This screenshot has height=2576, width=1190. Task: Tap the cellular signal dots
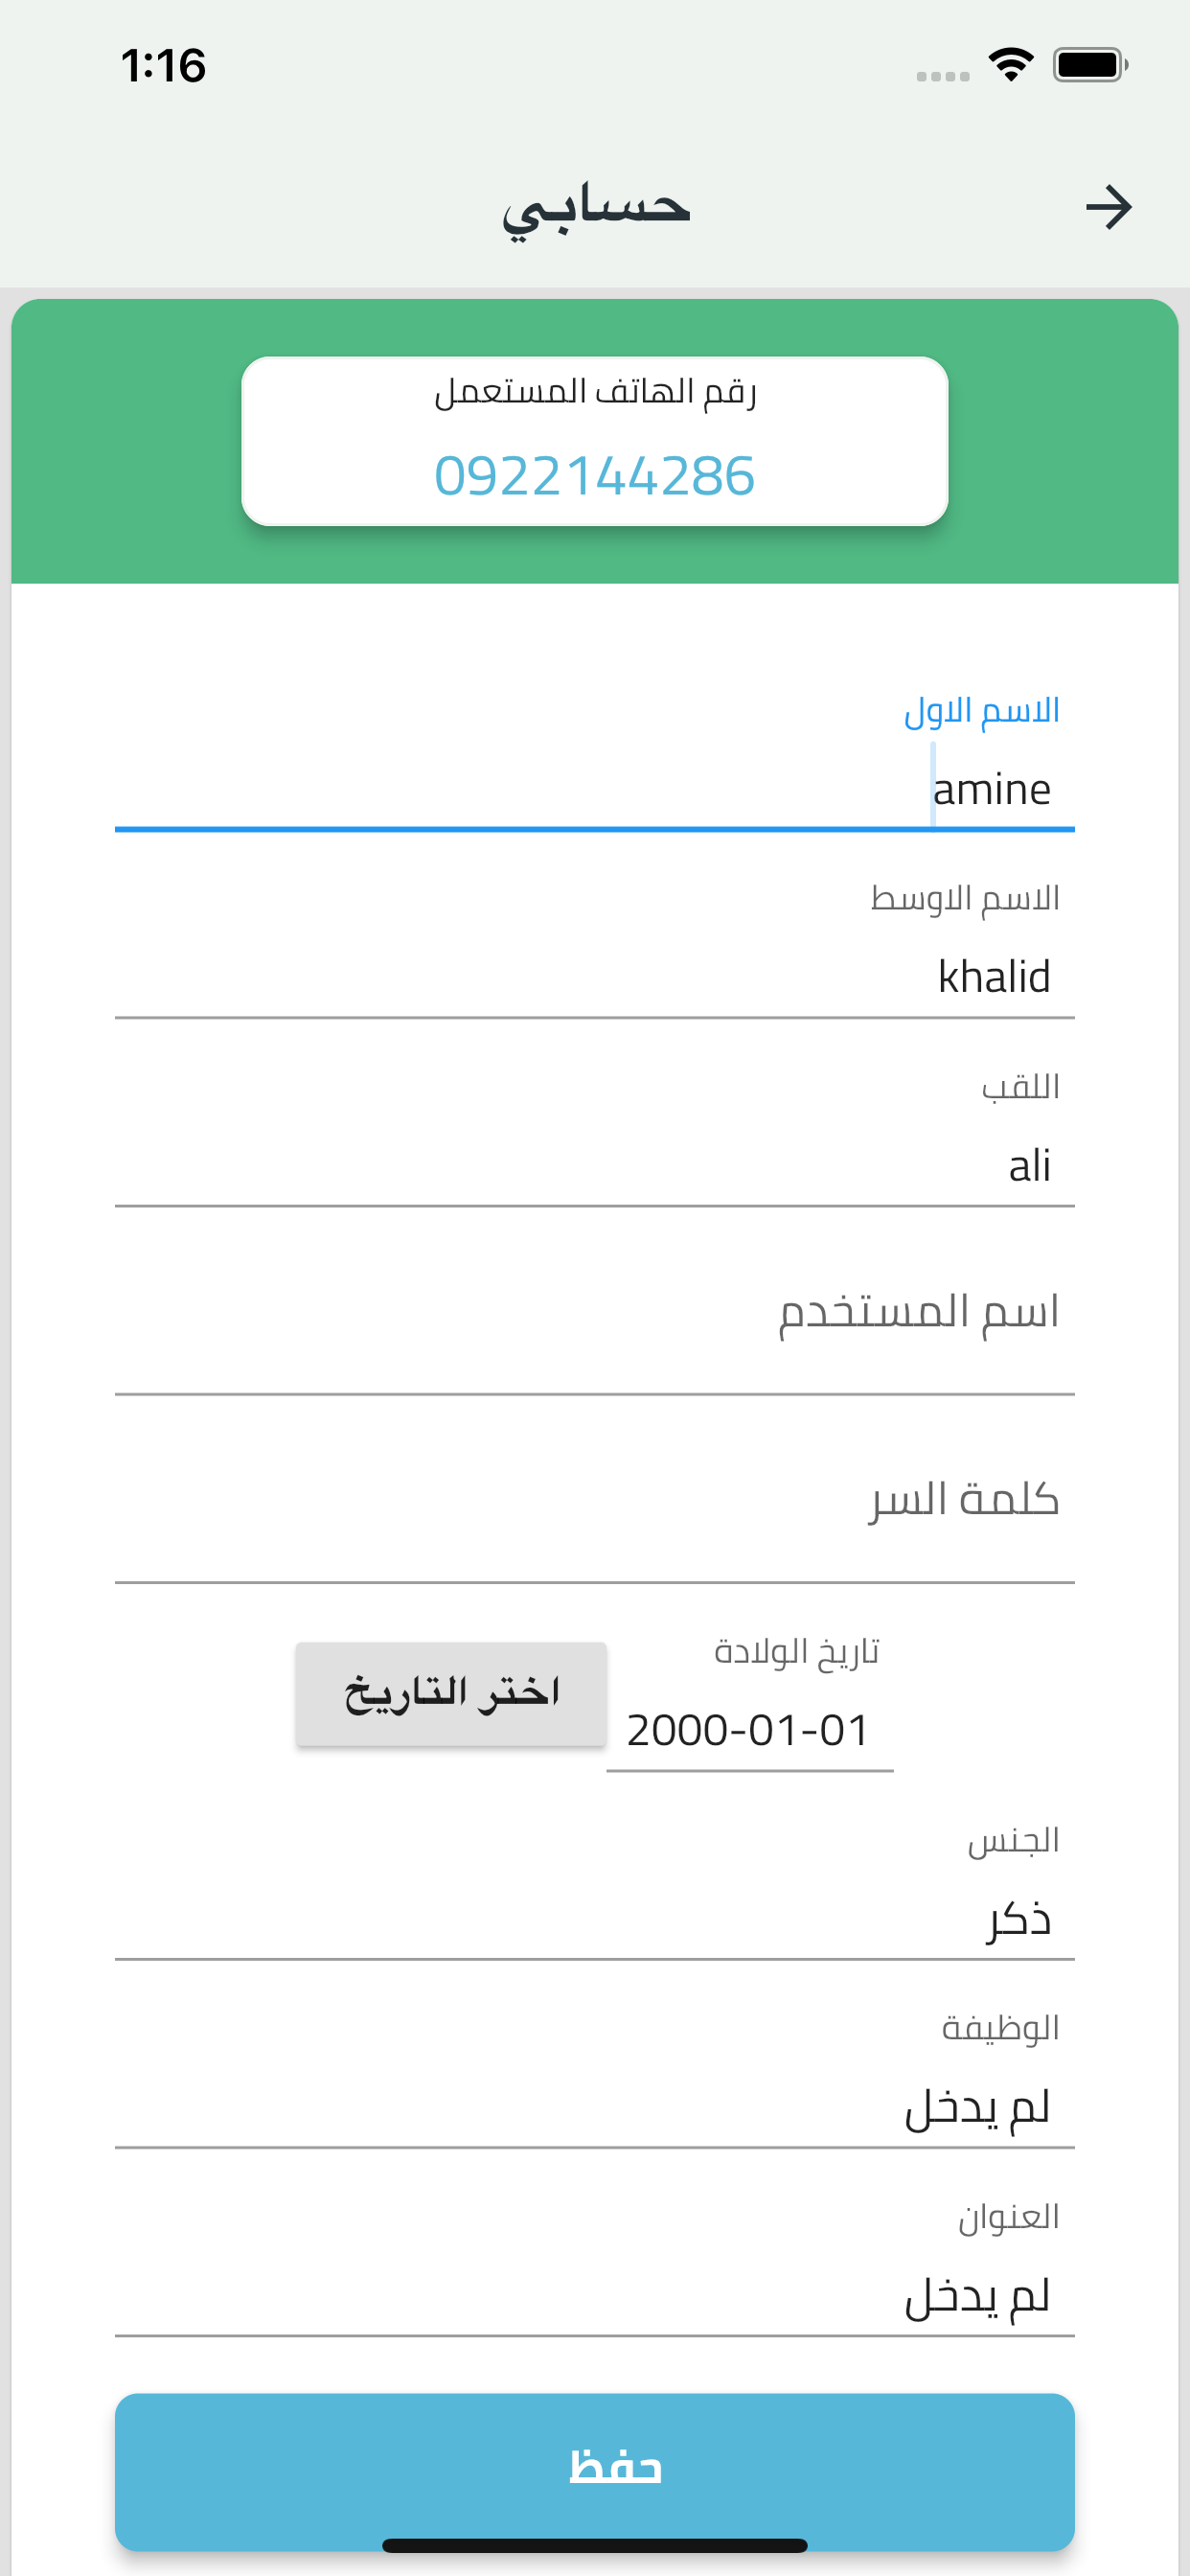[942, 76]
